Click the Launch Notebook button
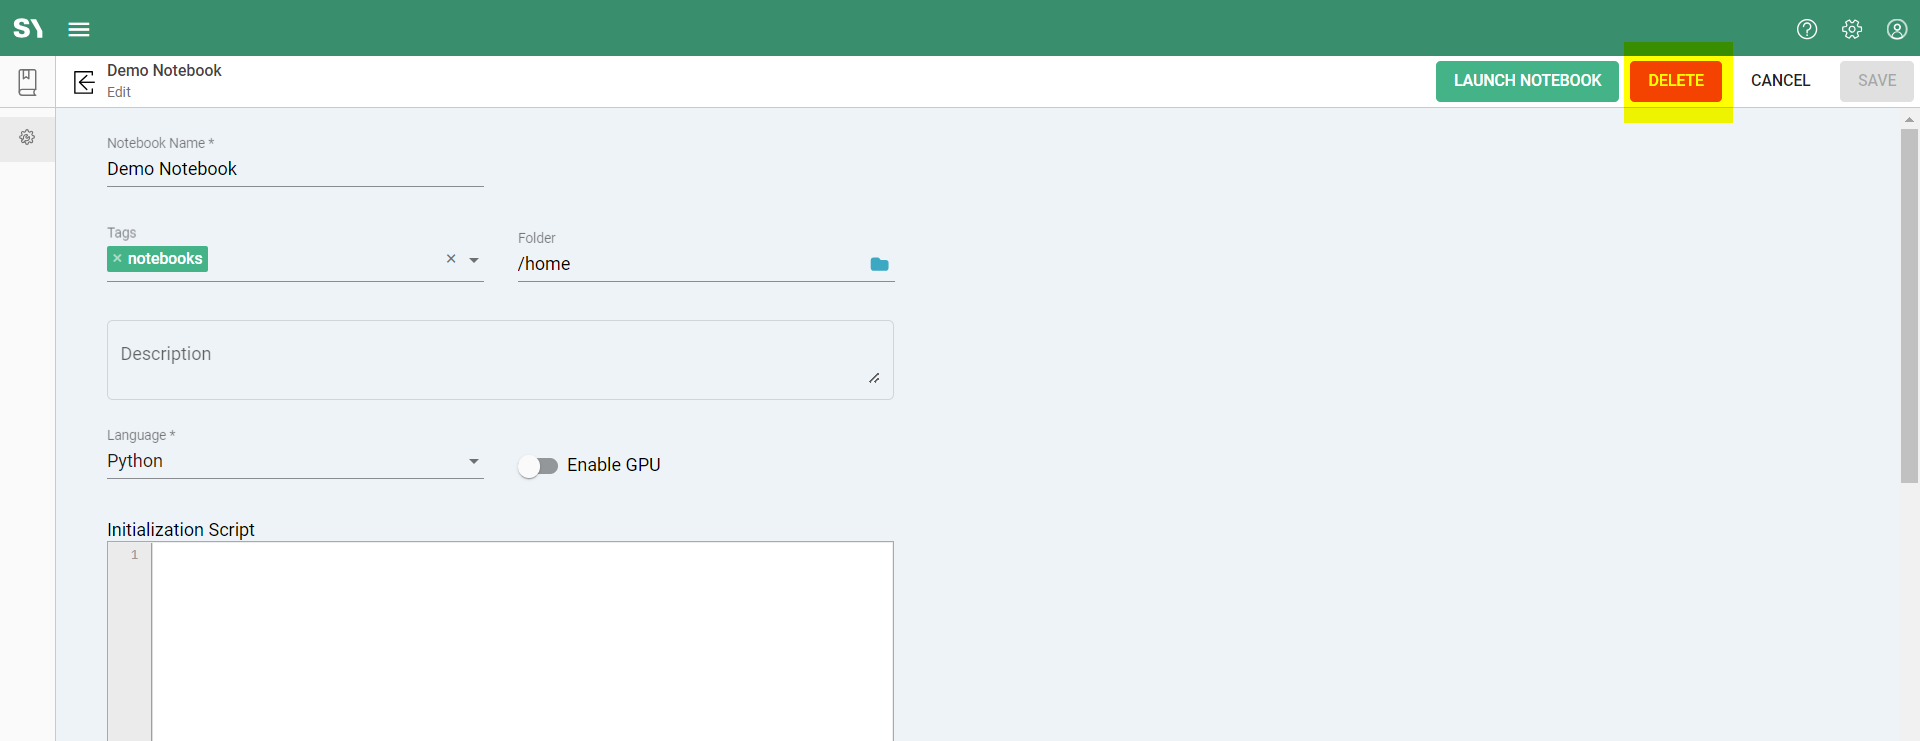Screen dimensions: 1920x741 pos(1526,81)
